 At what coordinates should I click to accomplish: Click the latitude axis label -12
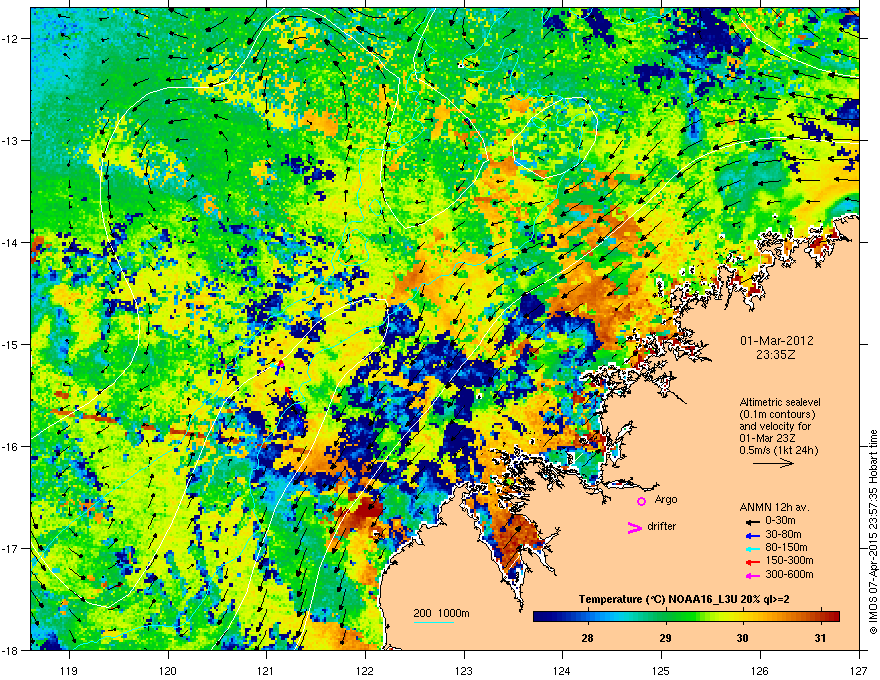tap(11, 39)
